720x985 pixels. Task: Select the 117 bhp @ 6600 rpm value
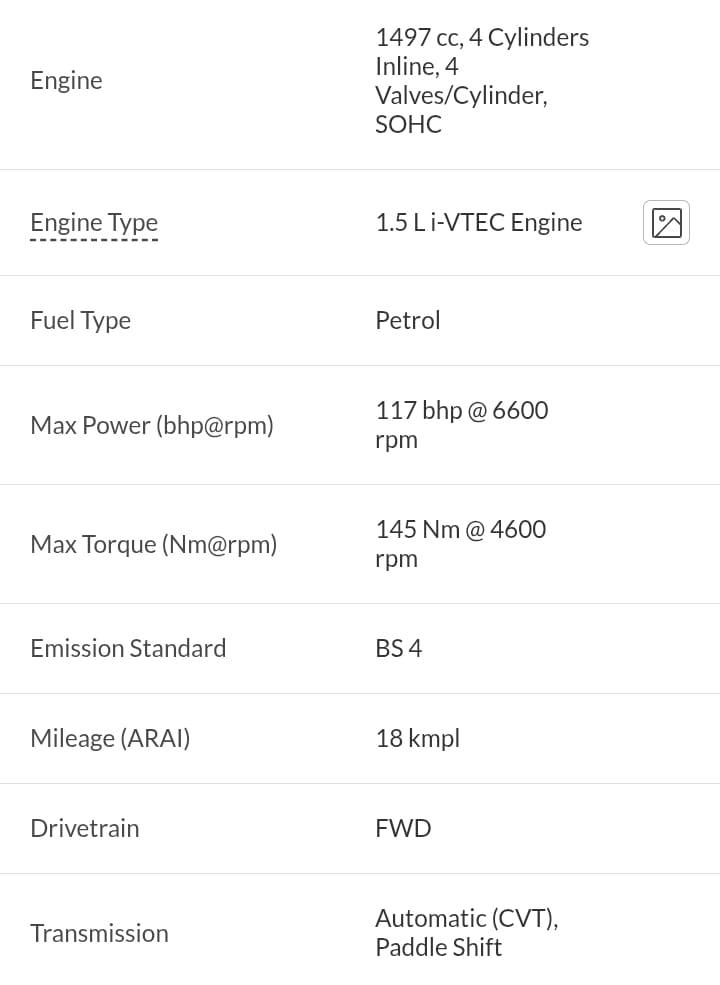(x=462, y=425)
